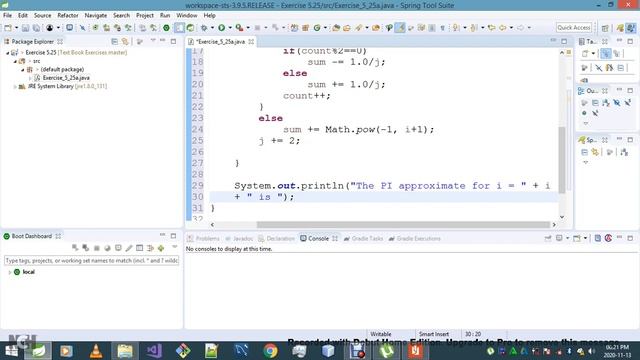Click the Run External Tools icon
The width and height of the screenshot is (640, 360).
(239, 28)
